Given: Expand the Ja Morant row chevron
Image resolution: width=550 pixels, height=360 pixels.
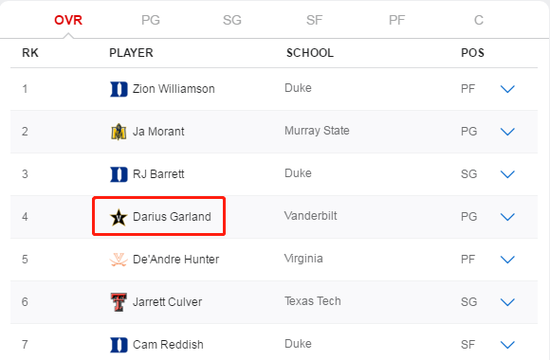Looking at the screenshot, I should (507, 132).
